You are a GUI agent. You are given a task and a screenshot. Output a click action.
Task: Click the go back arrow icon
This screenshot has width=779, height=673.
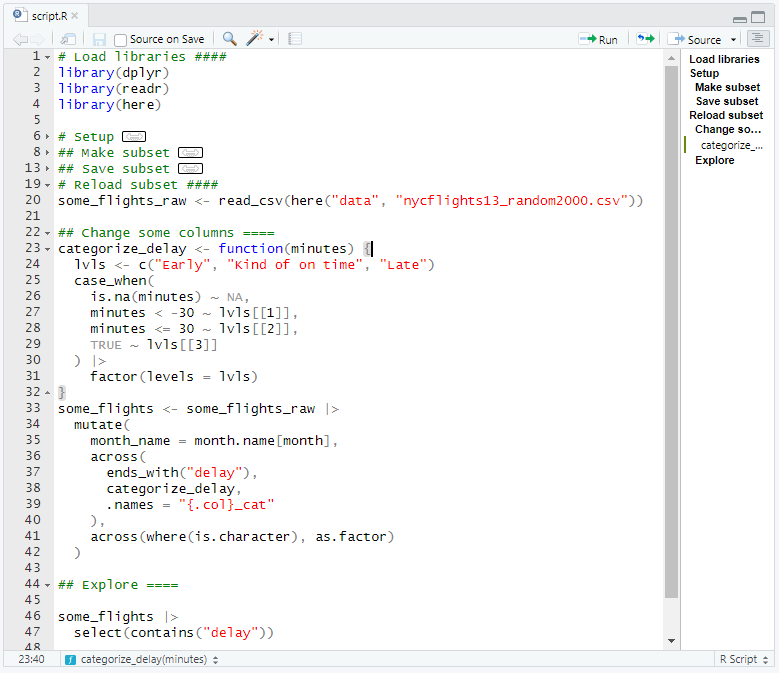point(20,39)
